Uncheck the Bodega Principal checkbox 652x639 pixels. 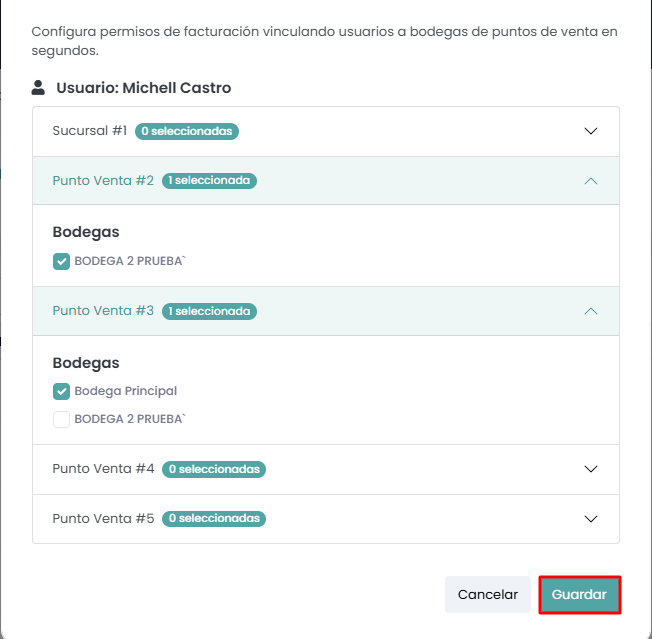click(x=61, y=391)
